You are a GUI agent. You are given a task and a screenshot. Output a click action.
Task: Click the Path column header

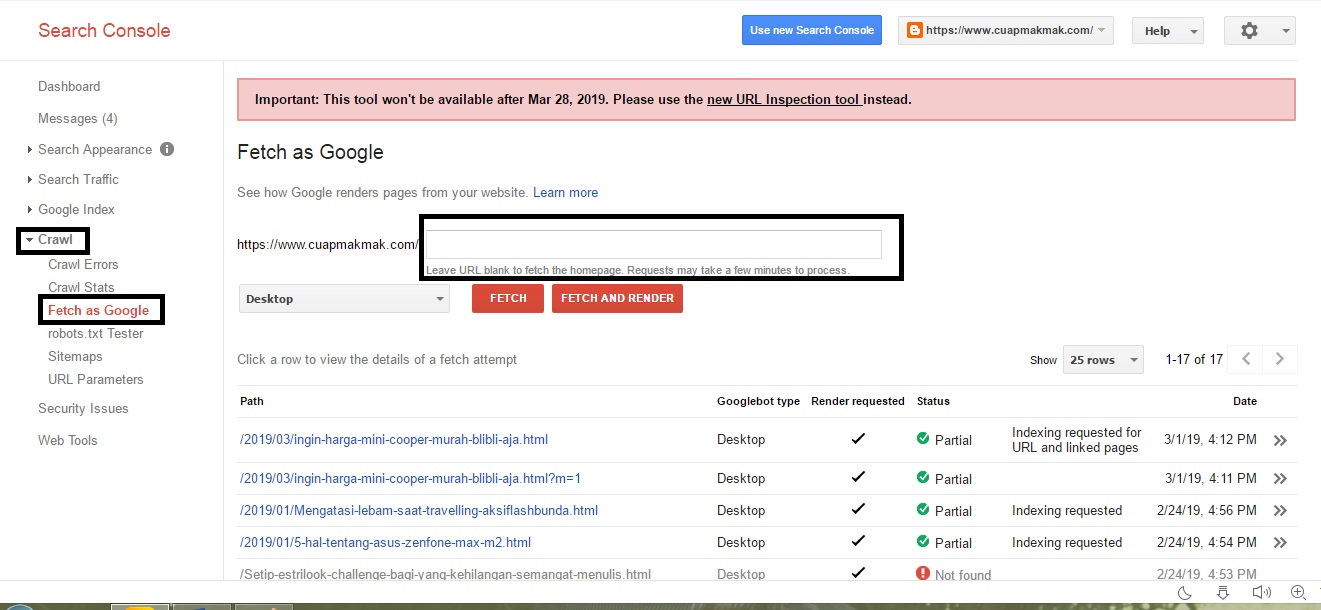click(x=252, y=401)
